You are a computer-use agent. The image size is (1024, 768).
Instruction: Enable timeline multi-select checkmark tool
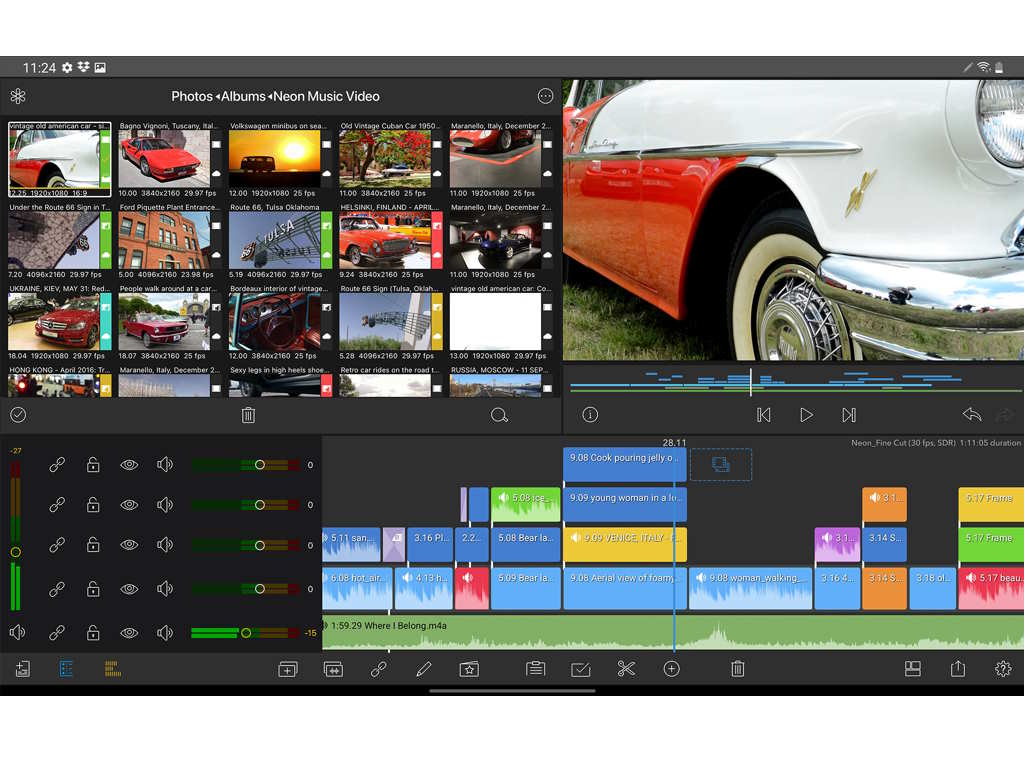point(581,669)
